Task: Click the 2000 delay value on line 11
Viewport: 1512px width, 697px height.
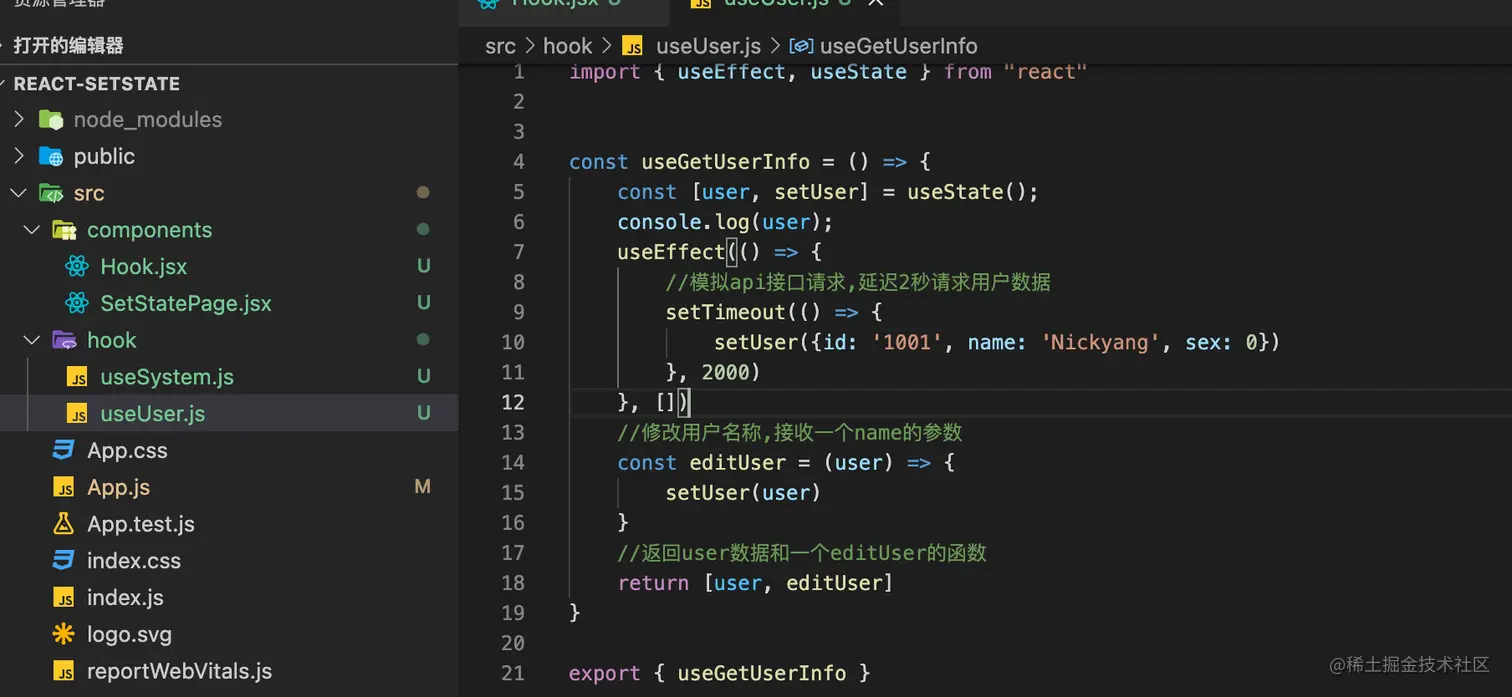Action: click(725, 372)
